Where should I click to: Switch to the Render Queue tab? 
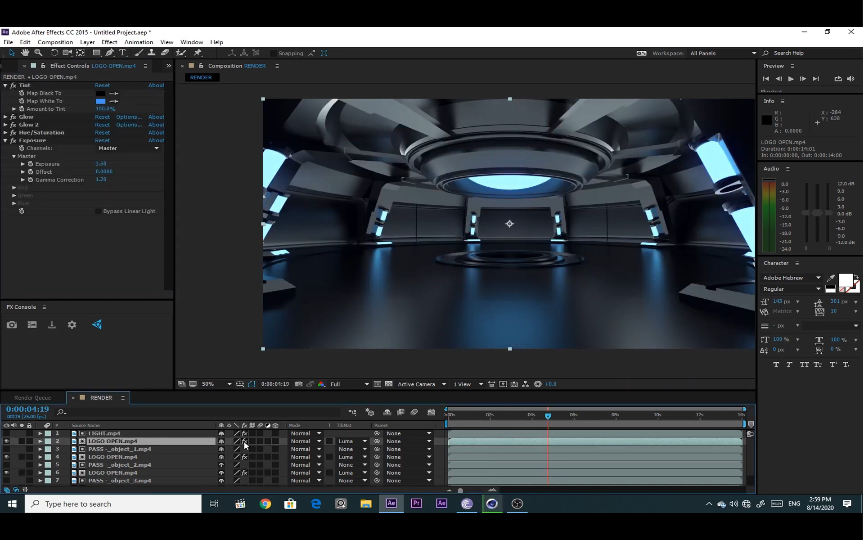(32, 398)
